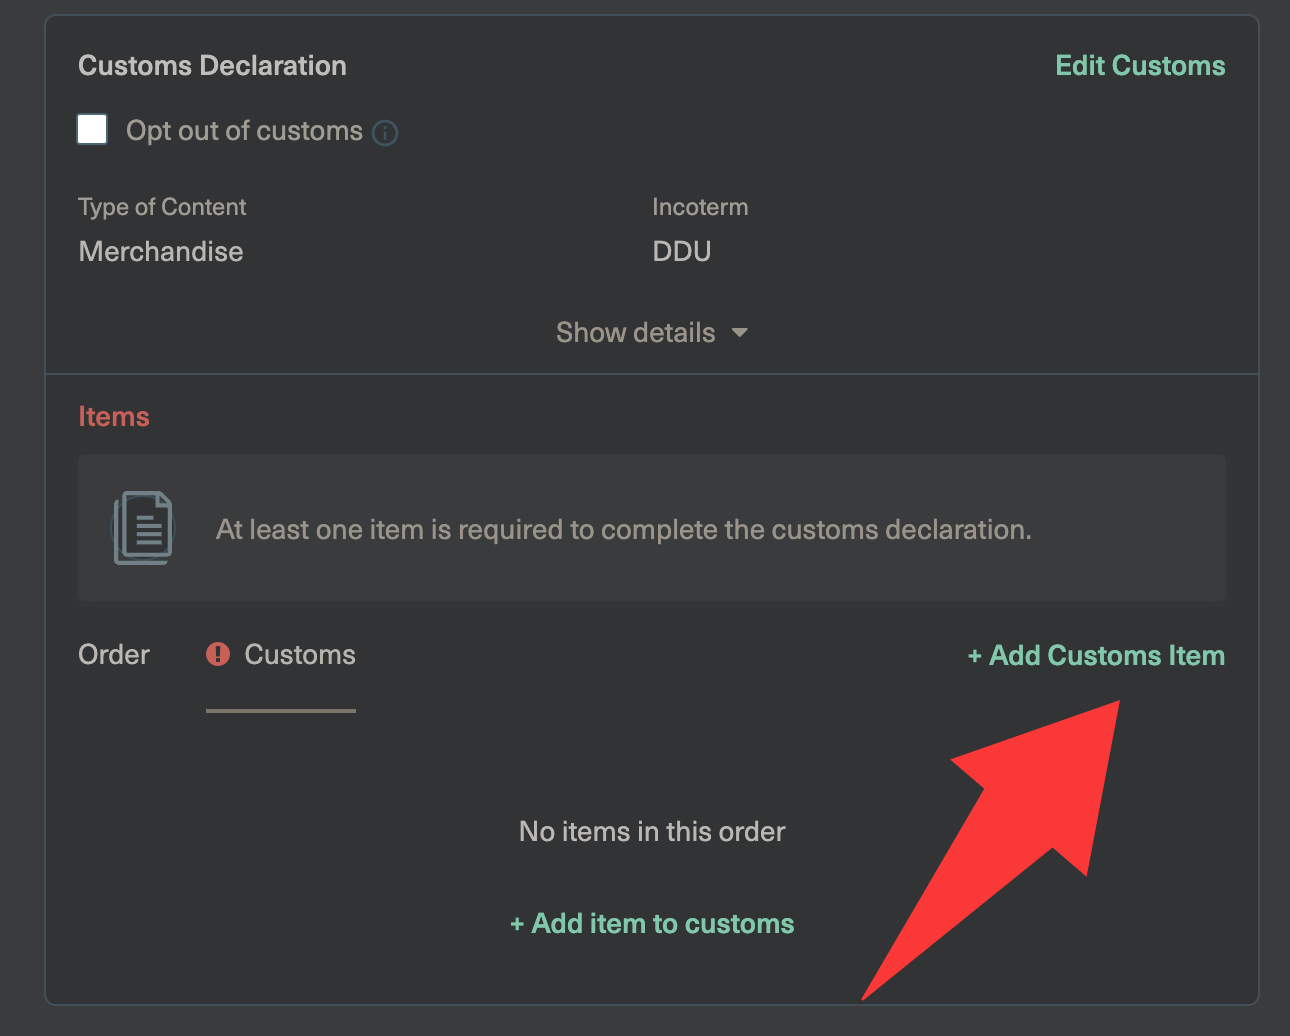
Task: Click the Customs Declaration heading
Action: [212, 66]
